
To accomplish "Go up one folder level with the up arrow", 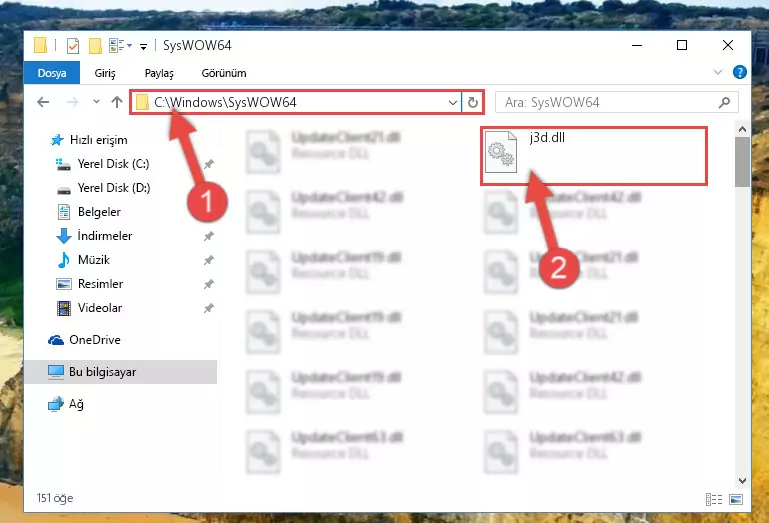I will click(117, 102).
